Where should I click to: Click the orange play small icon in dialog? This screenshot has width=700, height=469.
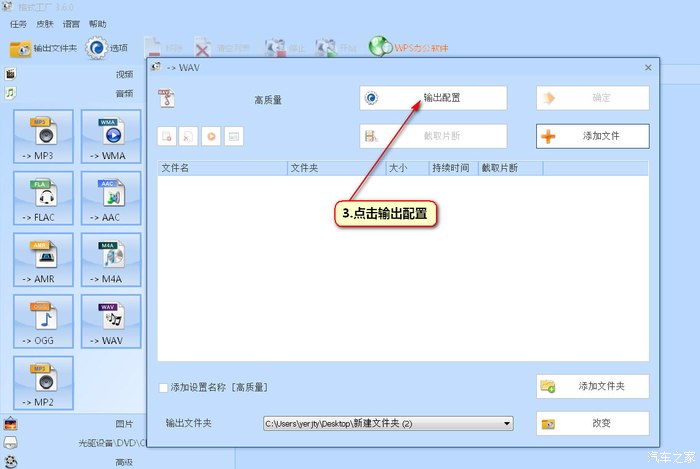[x=211, y=136]
